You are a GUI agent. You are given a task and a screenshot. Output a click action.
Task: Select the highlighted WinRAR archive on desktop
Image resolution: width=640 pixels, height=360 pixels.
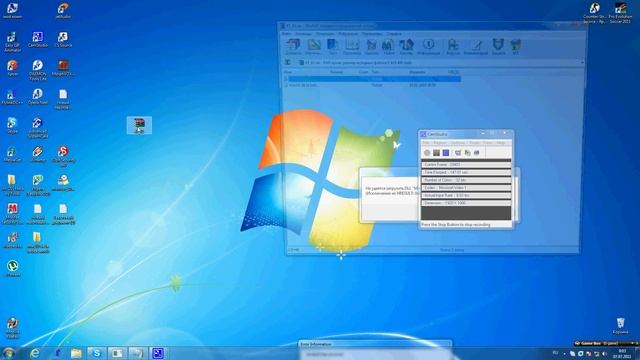(x=139, y=125)
